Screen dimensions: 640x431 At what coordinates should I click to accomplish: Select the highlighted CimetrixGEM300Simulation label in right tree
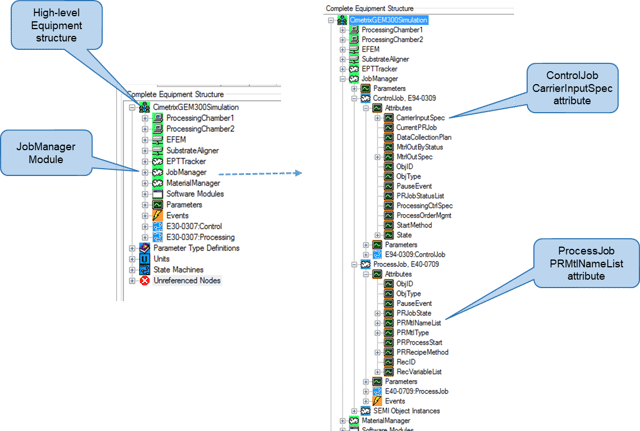(388, 20)
